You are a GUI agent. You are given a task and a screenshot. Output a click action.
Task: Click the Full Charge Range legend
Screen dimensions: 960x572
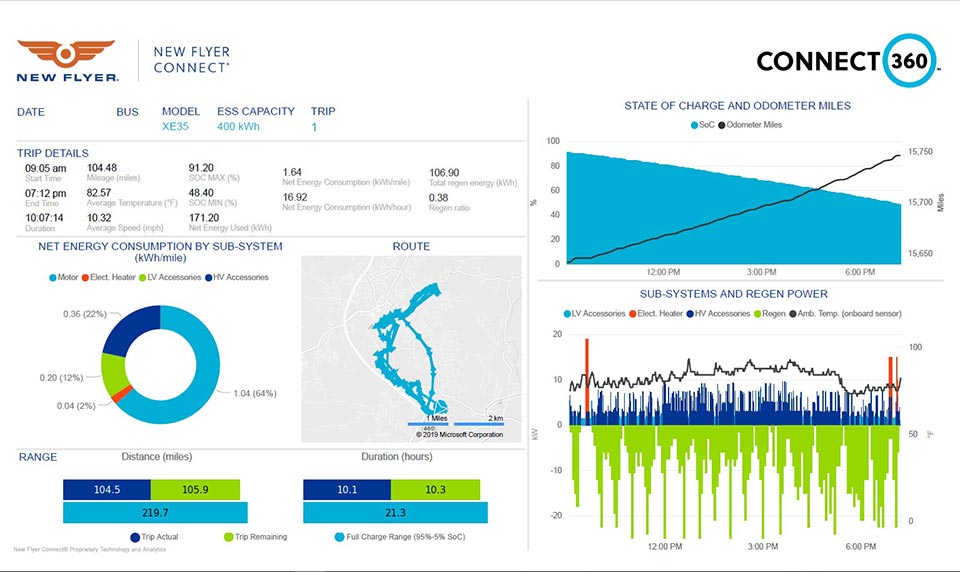[400, 537]
